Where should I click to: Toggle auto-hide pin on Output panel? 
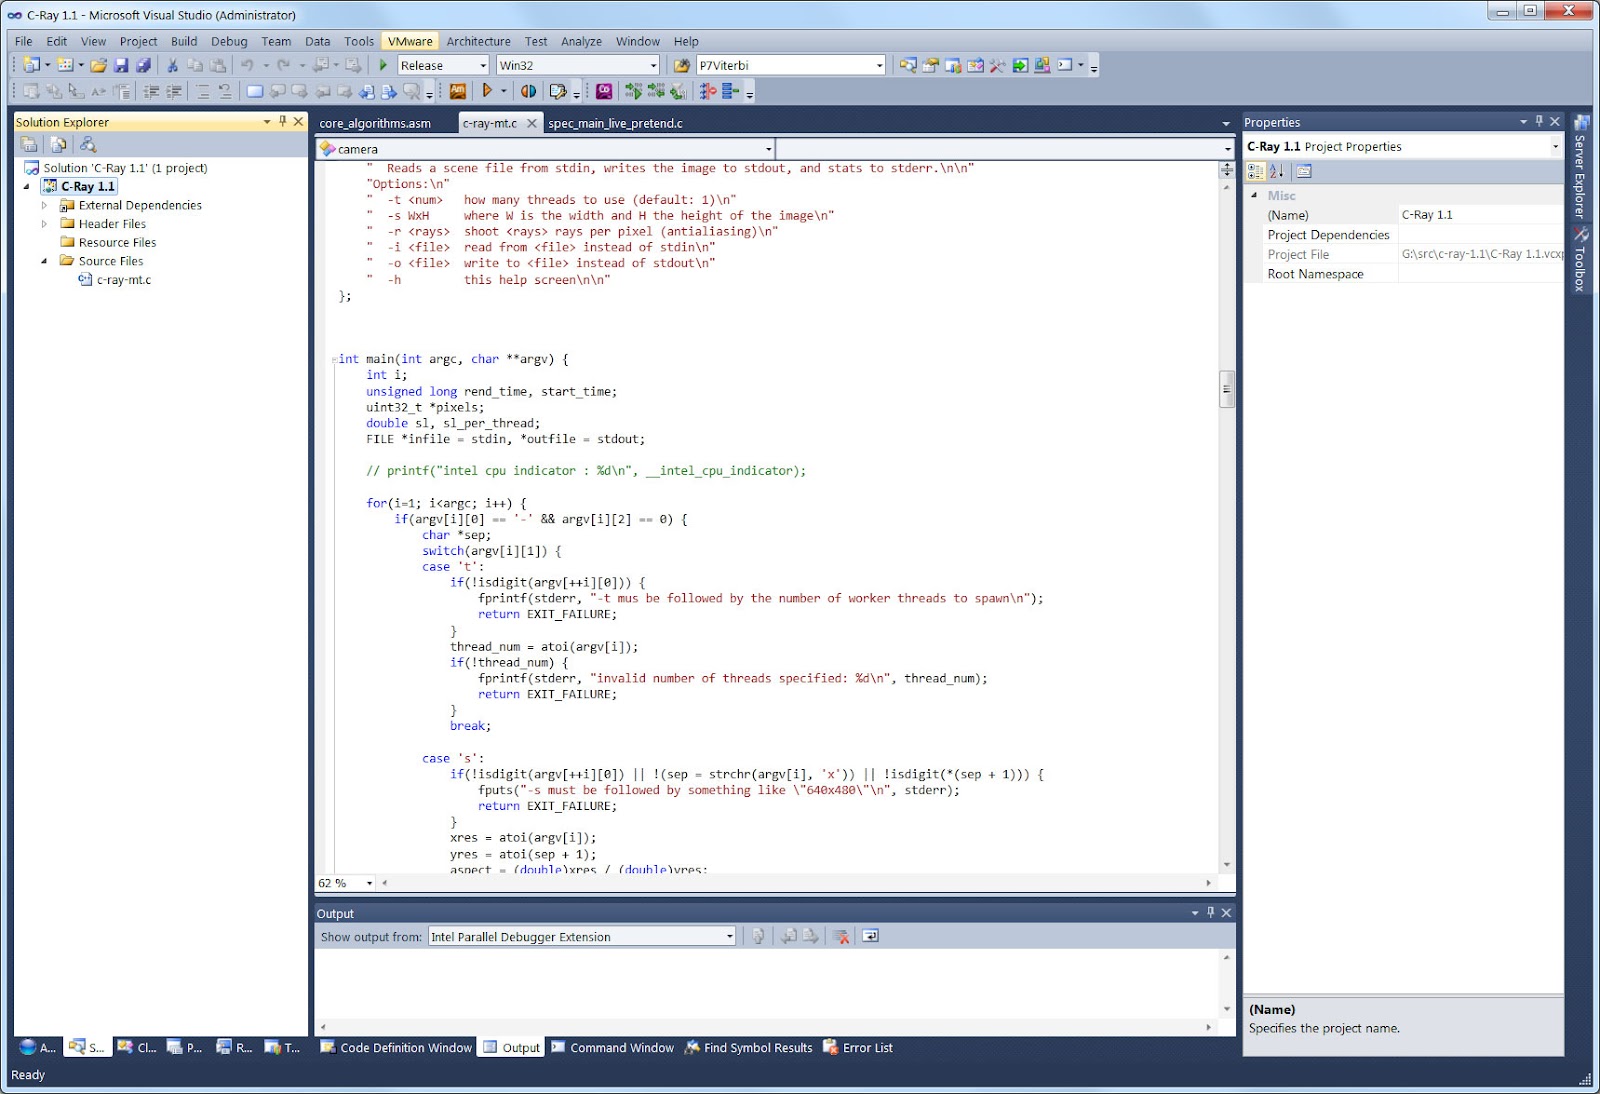pos(1211,912)
